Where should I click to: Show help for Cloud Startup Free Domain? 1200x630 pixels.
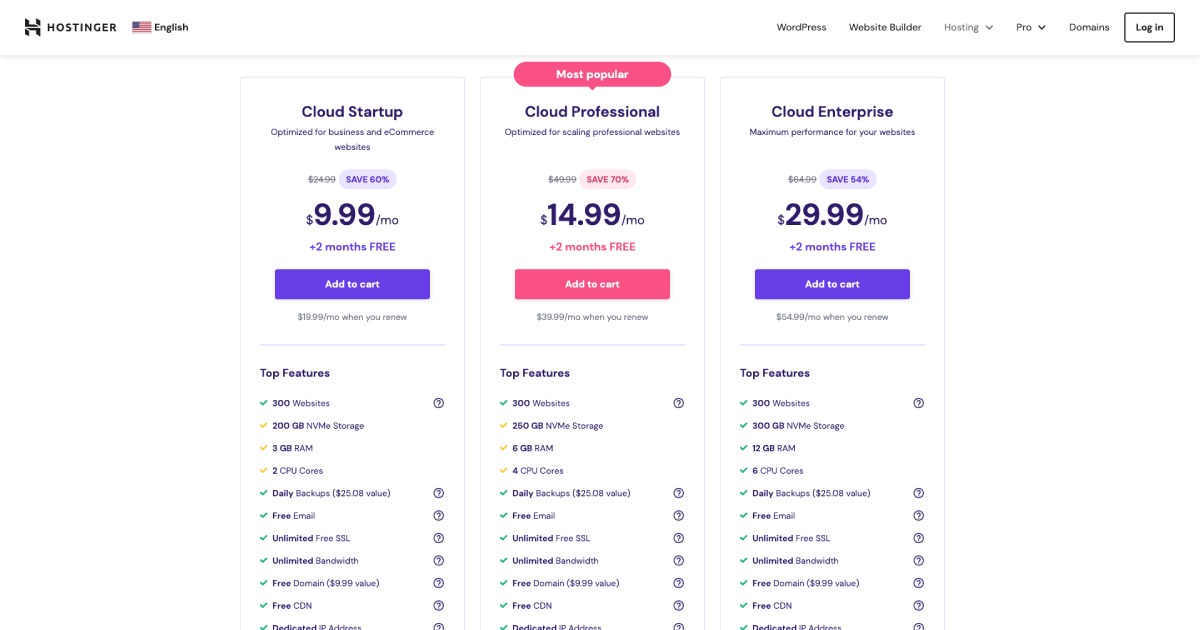tap(438, 583)
